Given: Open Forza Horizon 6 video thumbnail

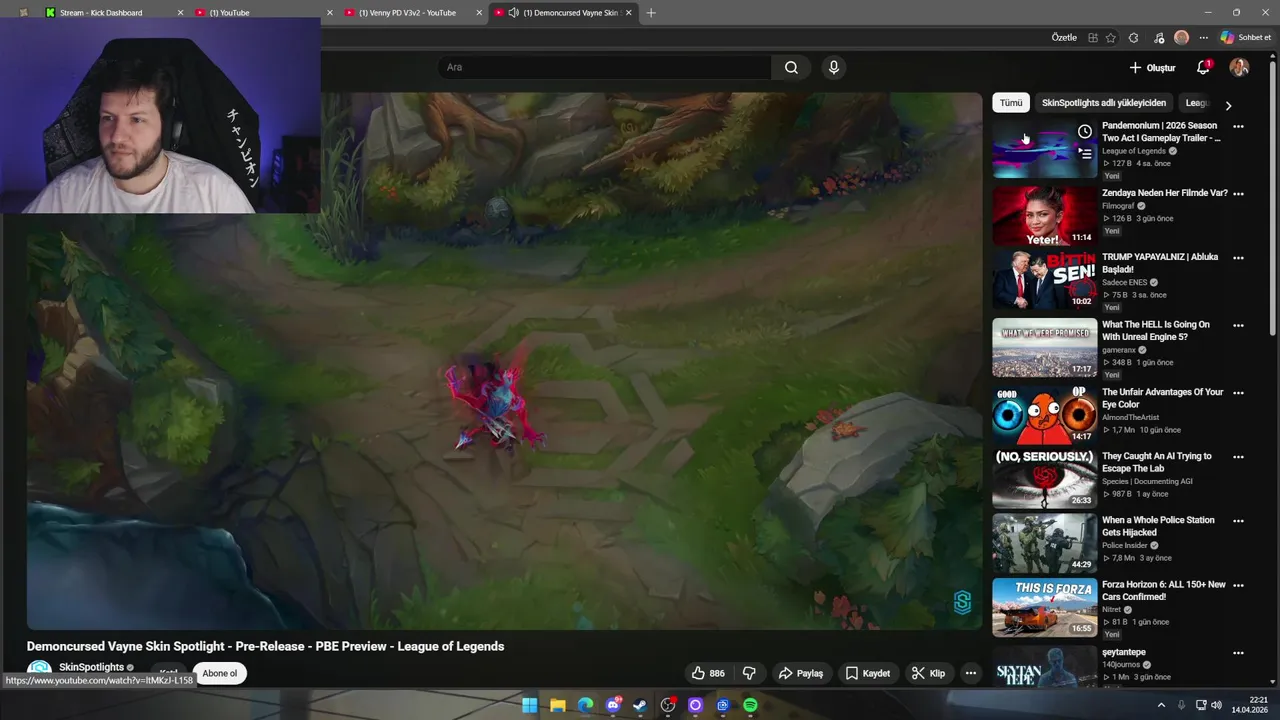Looking at the screenshot, I should pos(1044,607).
